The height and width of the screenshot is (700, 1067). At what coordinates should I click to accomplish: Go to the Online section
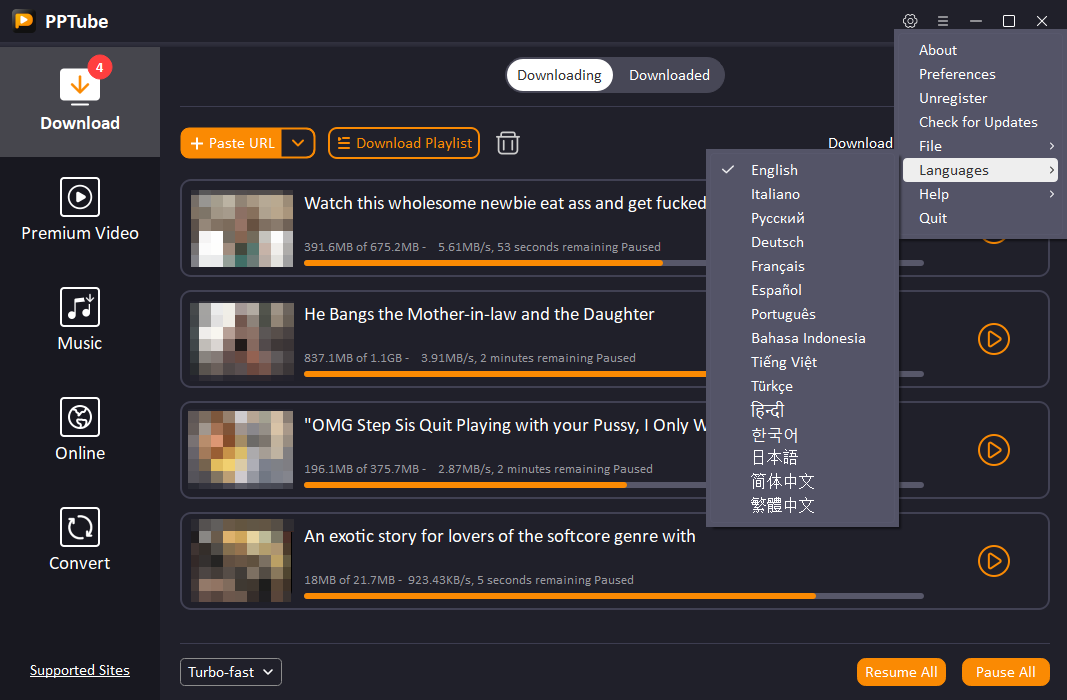[79, 430]
